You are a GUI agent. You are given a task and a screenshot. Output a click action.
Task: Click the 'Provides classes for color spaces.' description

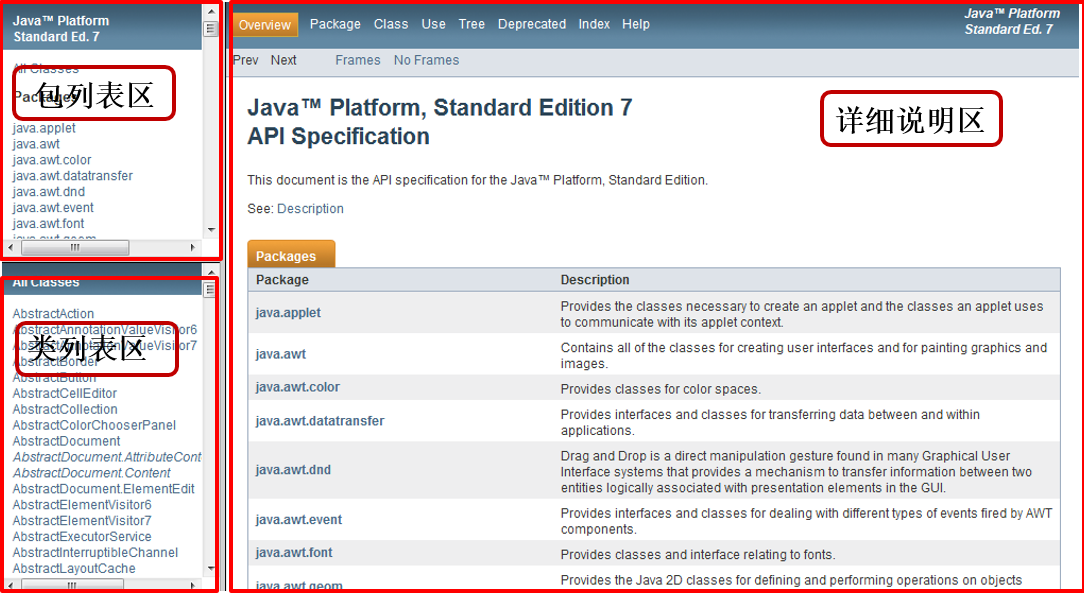pyautogui.click(x=660, y=389)
